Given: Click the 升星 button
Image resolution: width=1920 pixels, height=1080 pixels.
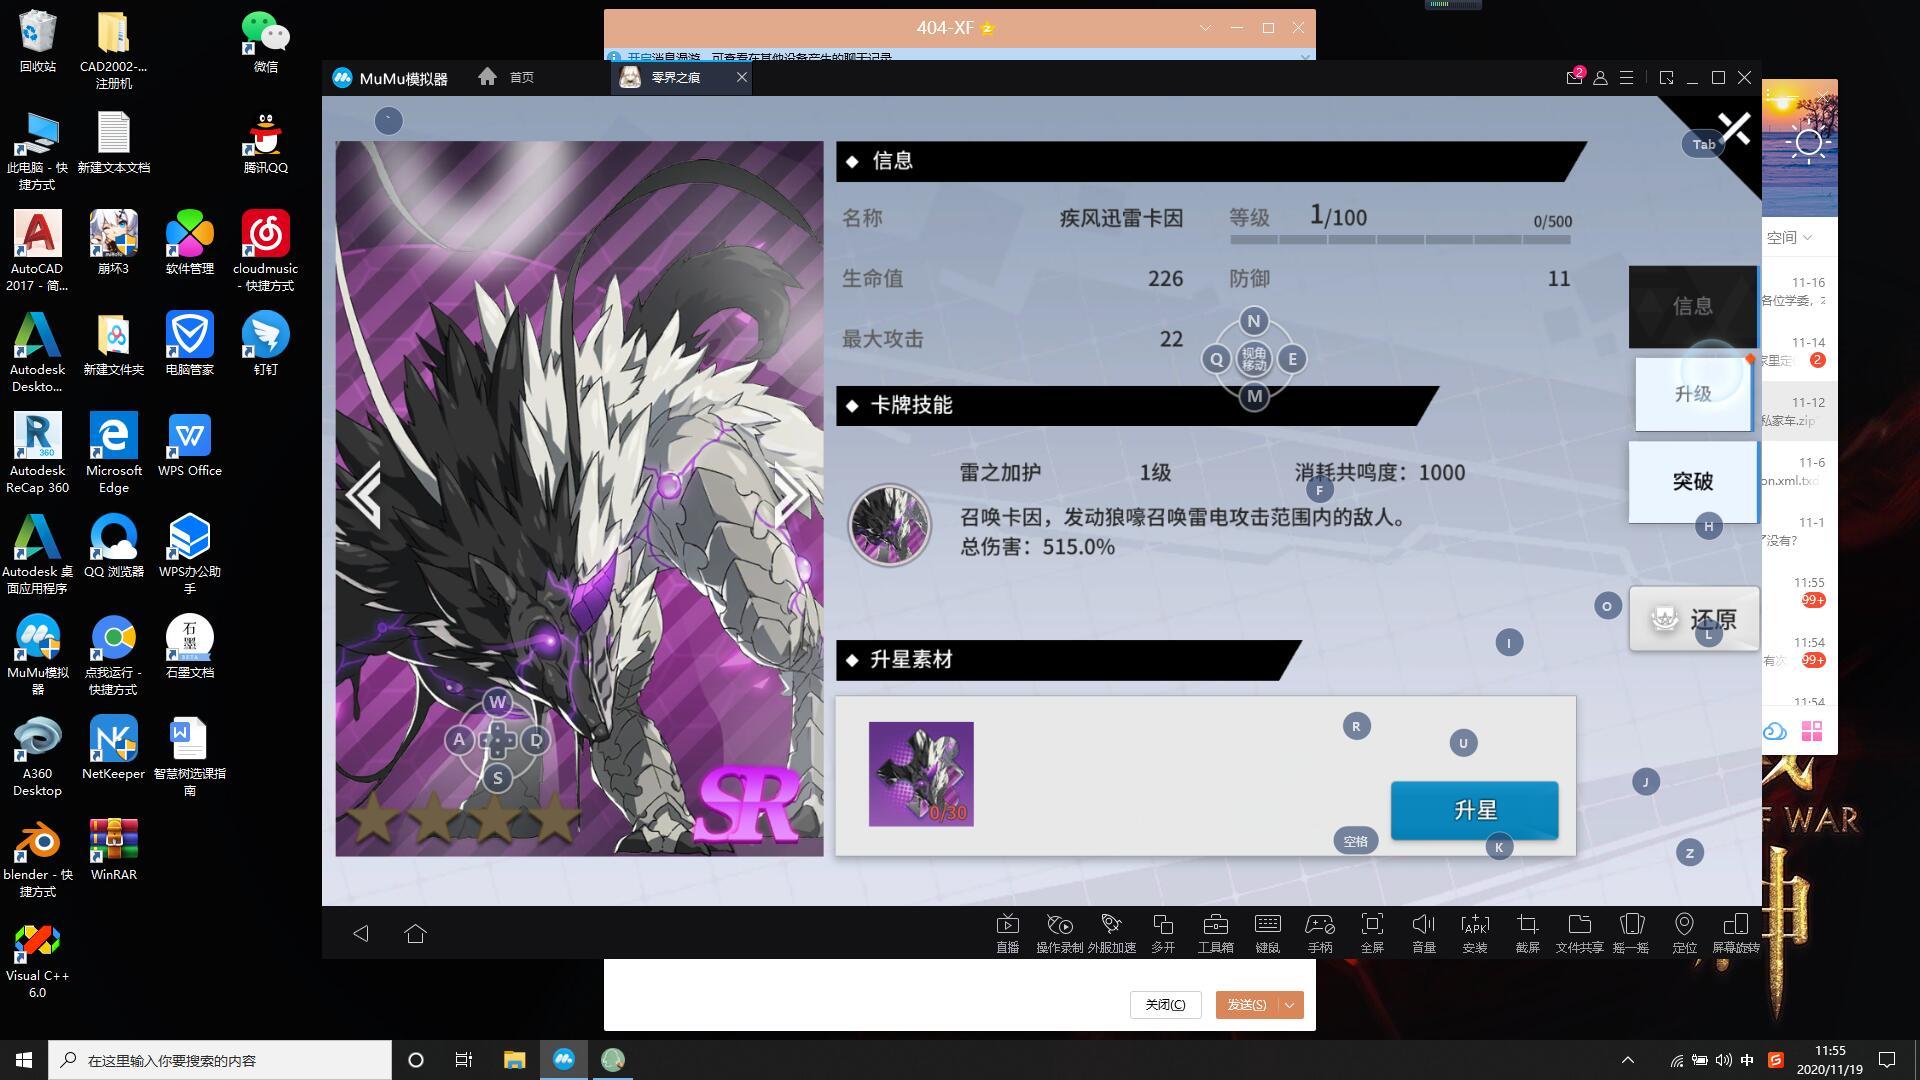Looking at the screenshot, I should (x=1474, y=810).
